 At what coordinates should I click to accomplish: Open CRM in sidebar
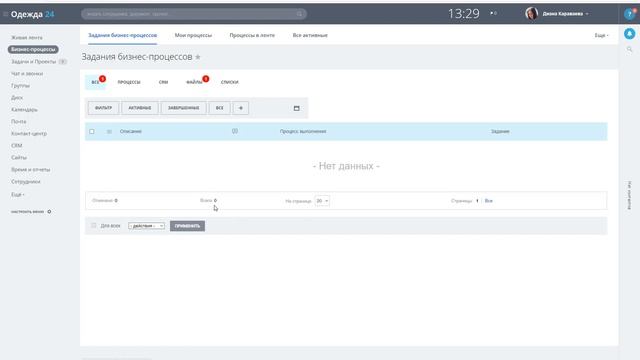tap(17, 145)
